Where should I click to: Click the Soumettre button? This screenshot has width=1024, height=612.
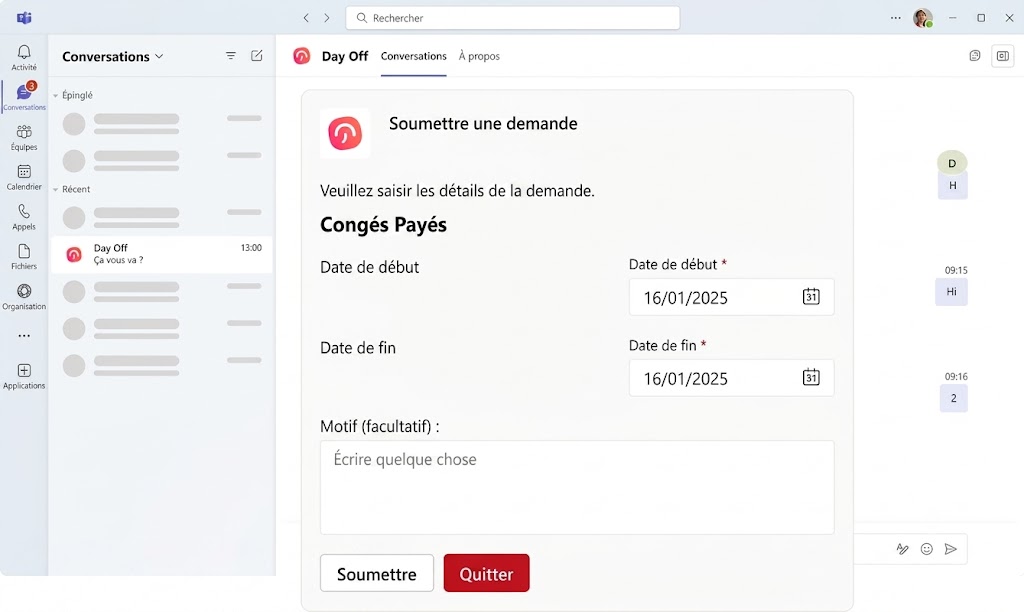[377, 573]
